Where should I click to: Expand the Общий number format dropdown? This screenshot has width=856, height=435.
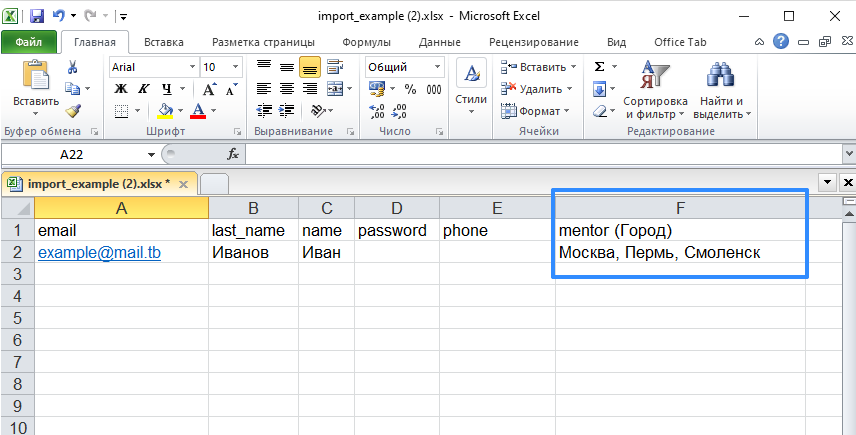[x=437, y=67]
